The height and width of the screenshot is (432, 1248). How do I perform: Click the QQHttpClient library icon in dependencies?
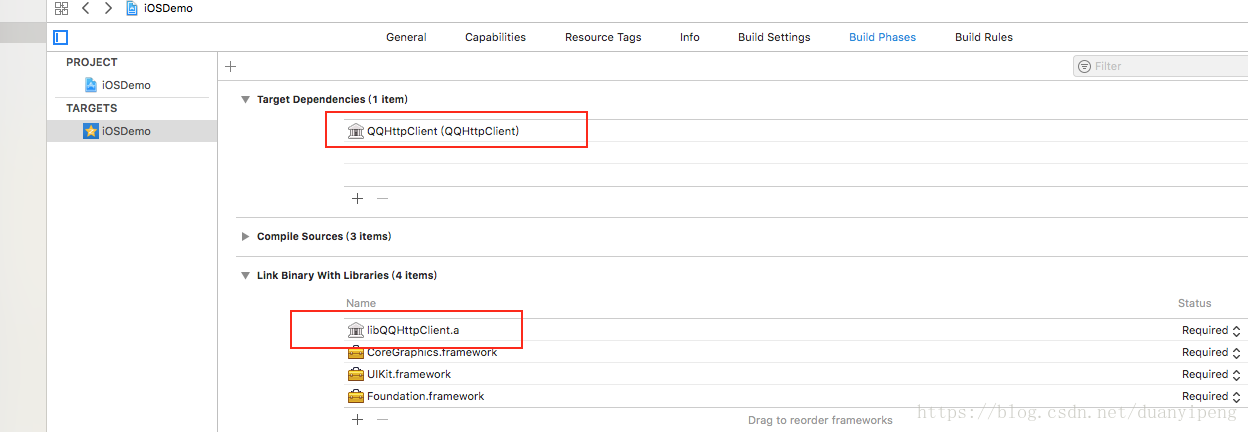point(356,131)
